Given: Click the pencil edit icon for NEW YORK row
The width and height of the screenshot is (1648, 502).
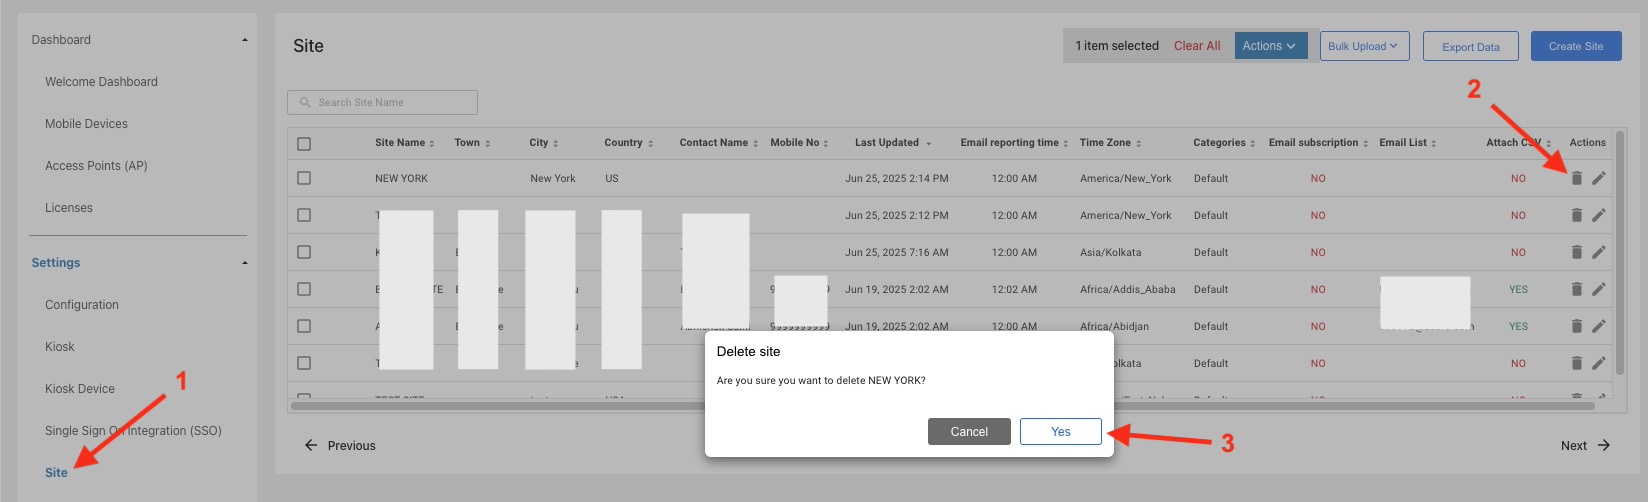Looking at the screenshot, I should 1598,178.
